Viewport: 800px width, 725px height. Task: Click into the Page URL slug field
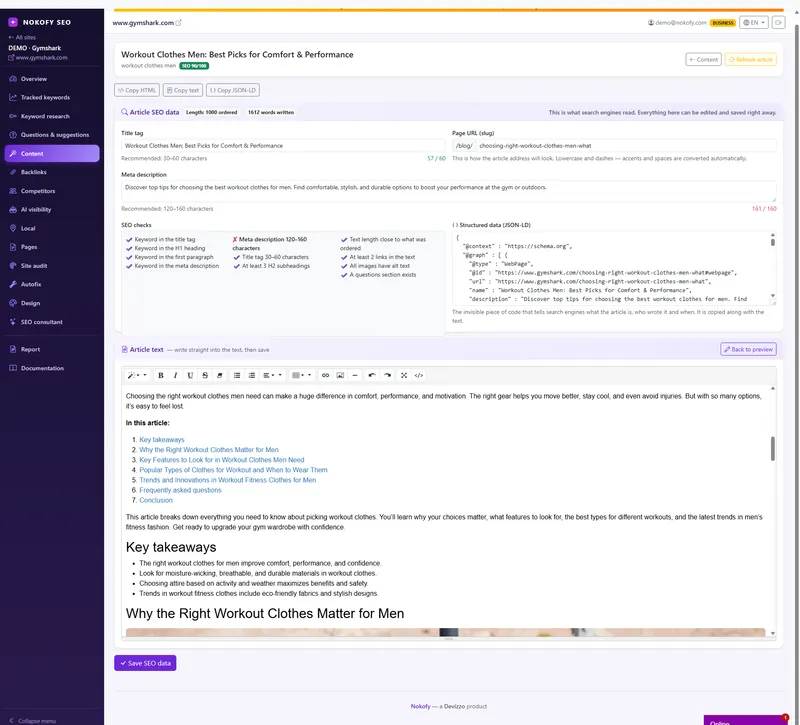pos(626,146)
